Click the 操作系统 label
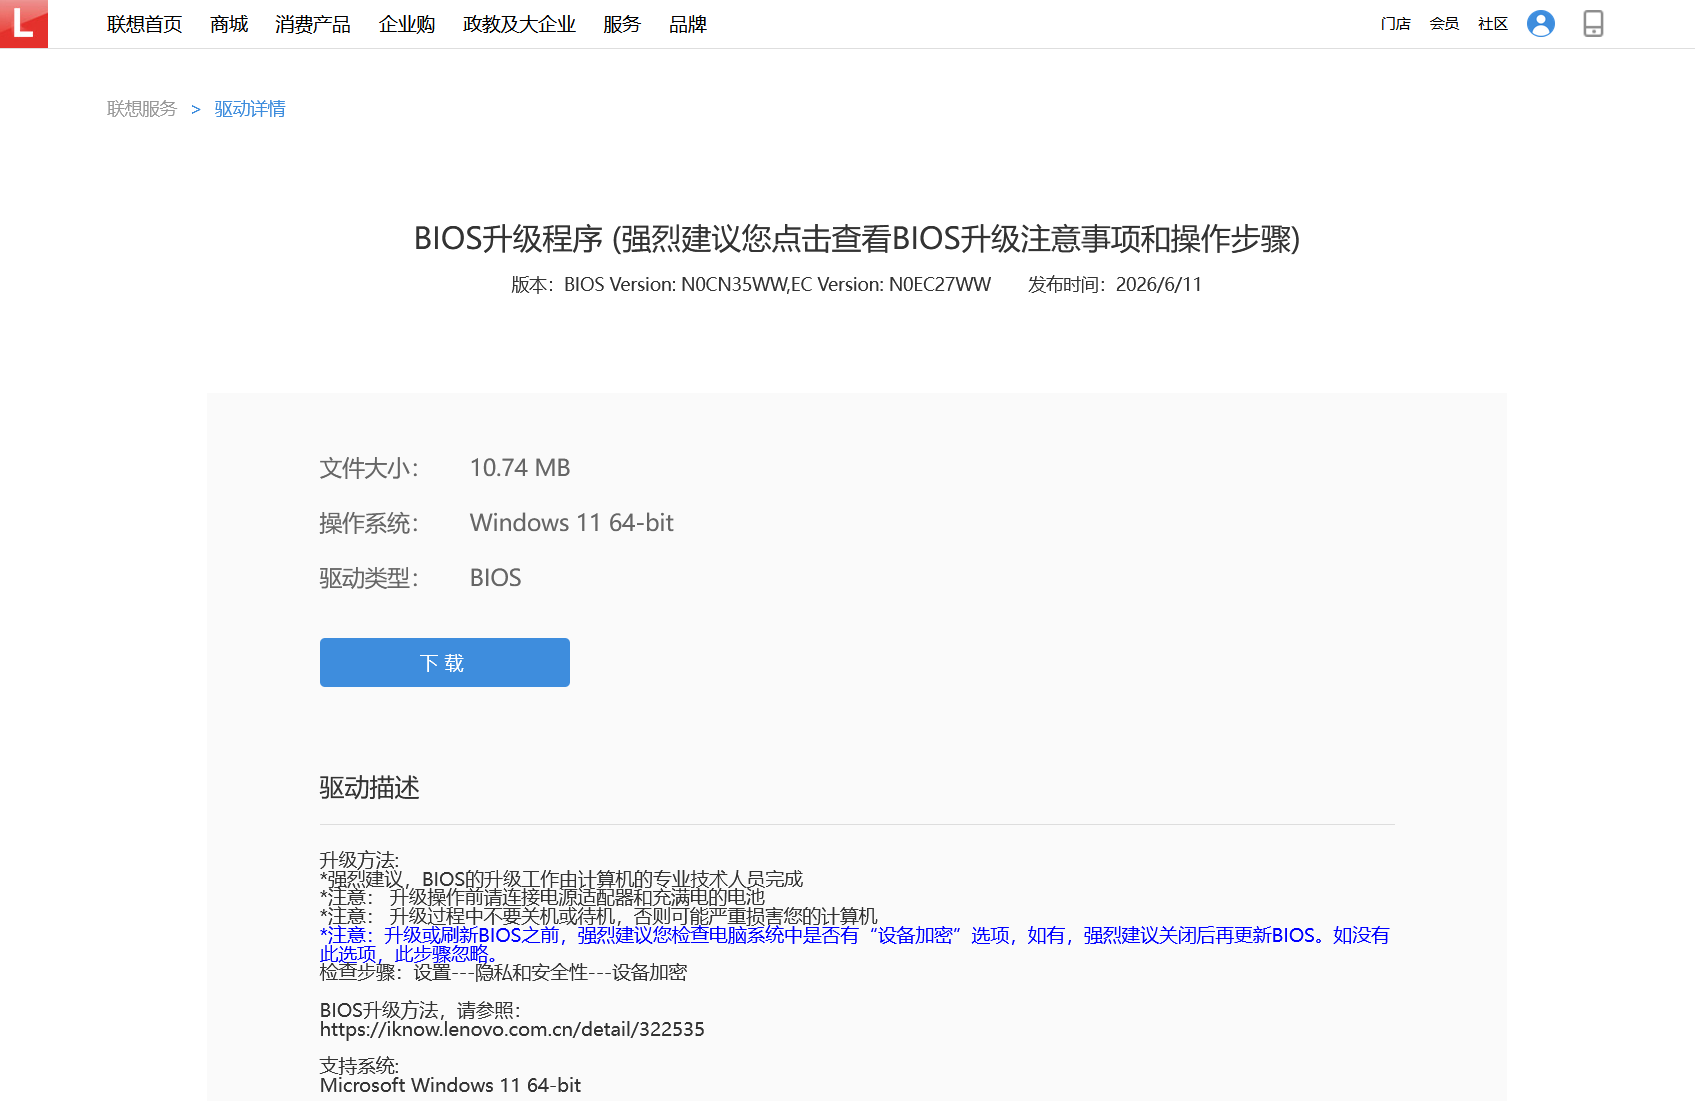 (x=369, y=523)
